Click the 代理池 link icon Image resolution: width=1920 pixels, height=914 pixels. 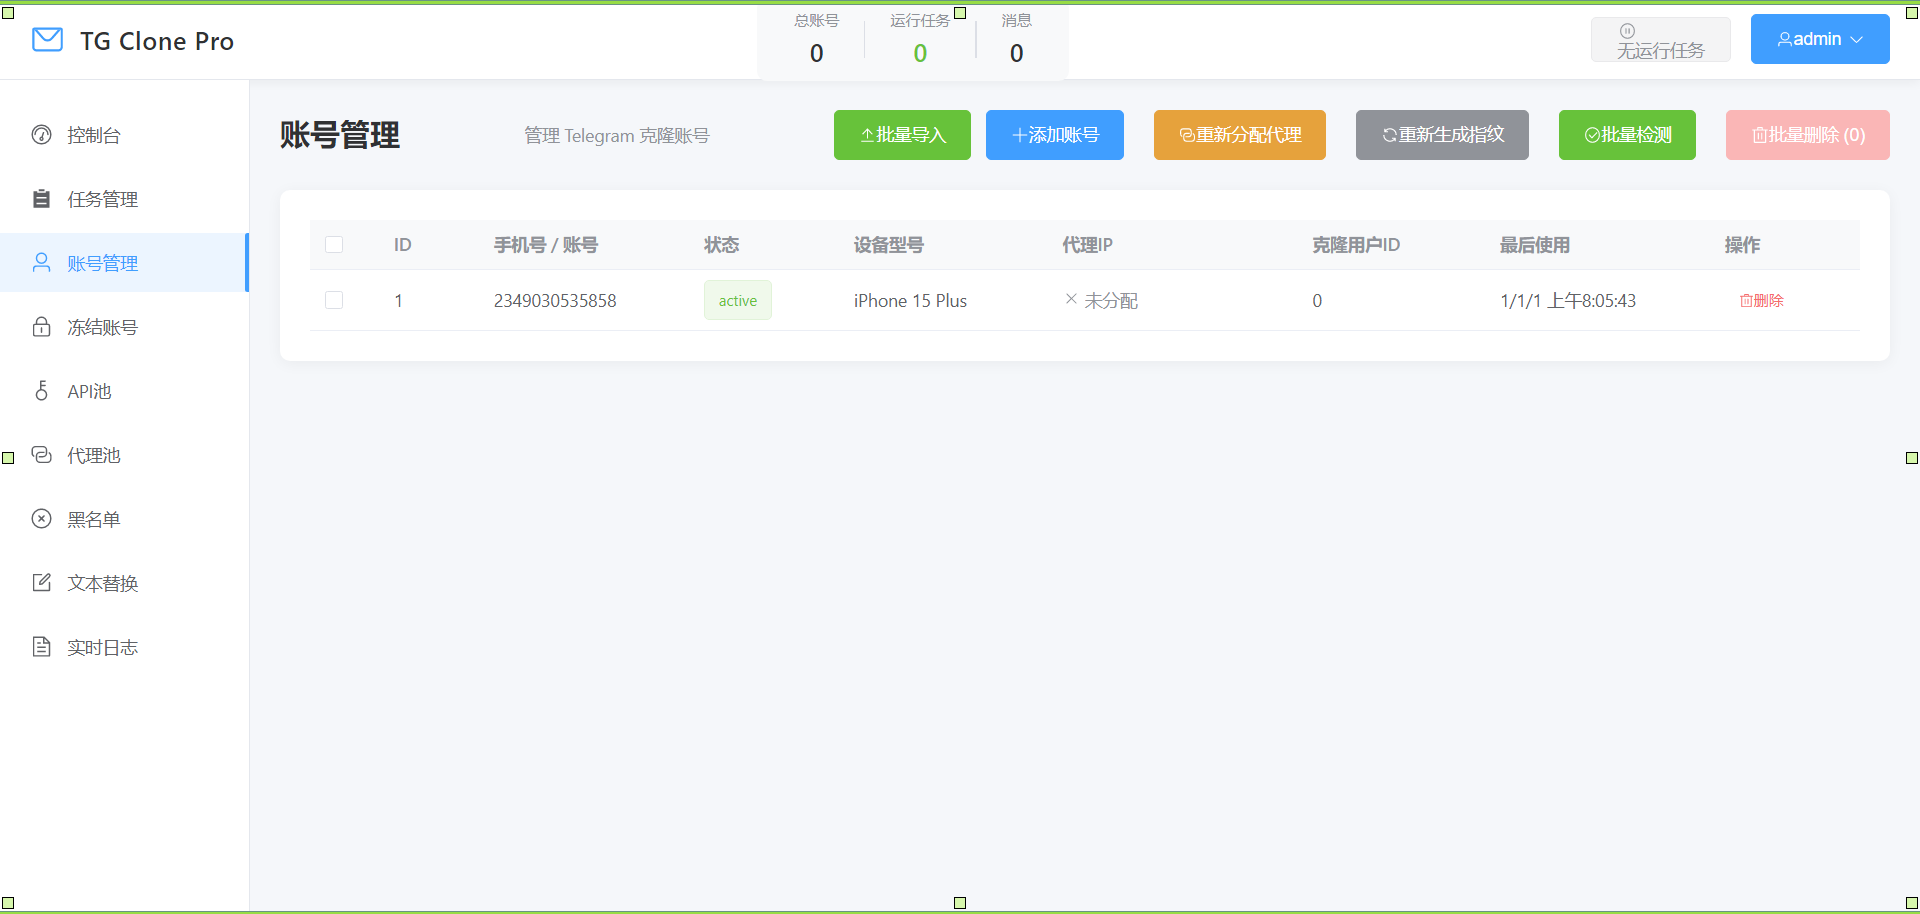click(x=41, y=455)
